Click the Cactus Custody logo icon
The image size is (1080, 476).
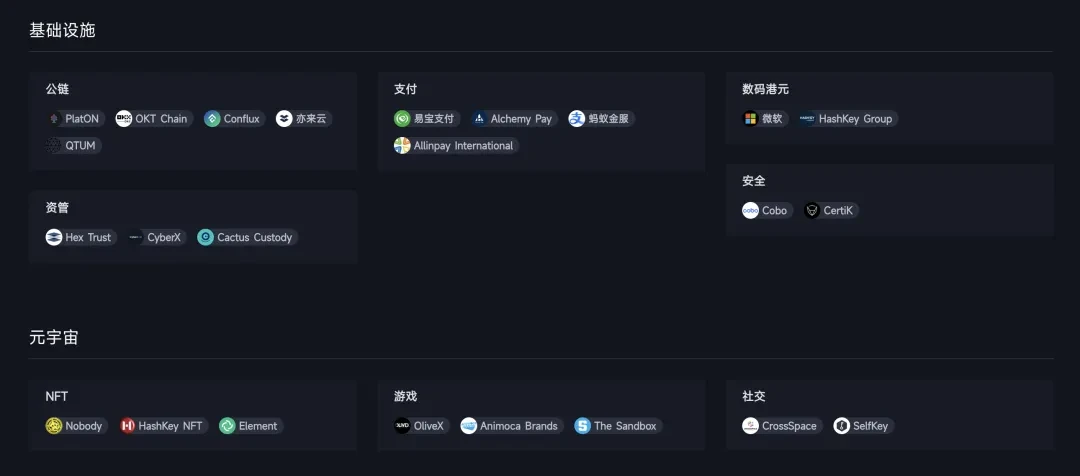206,238
